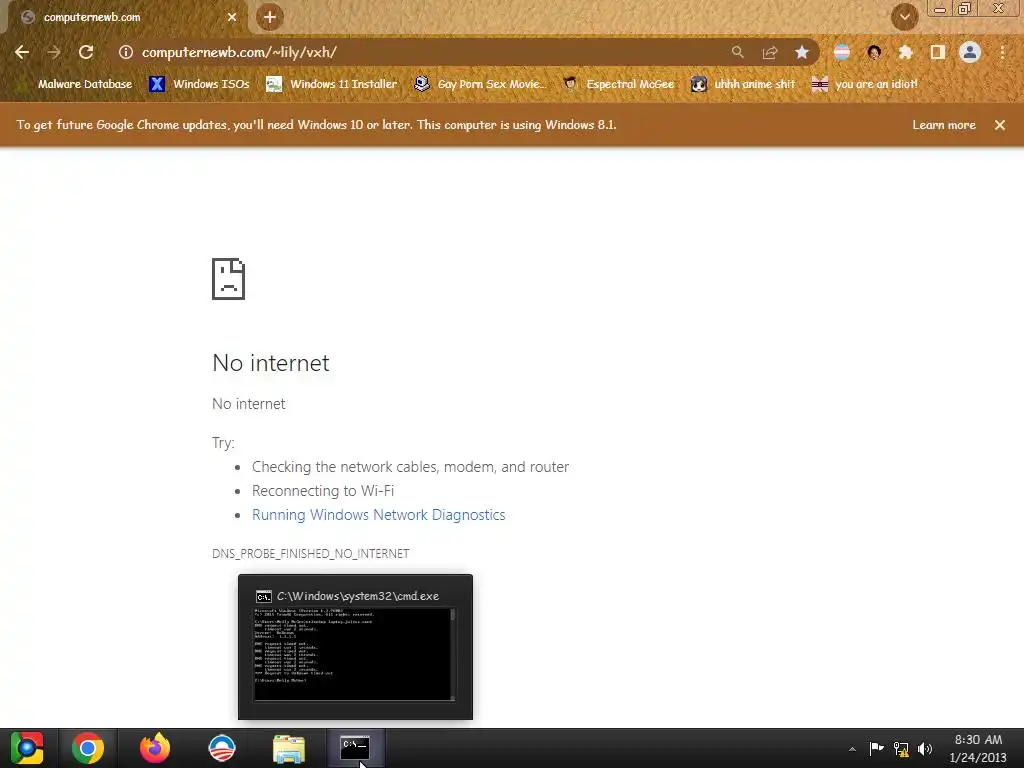The image size is (1024, 768).
Task: Open the network status tray icon
Action: click(x=901, y=749)
